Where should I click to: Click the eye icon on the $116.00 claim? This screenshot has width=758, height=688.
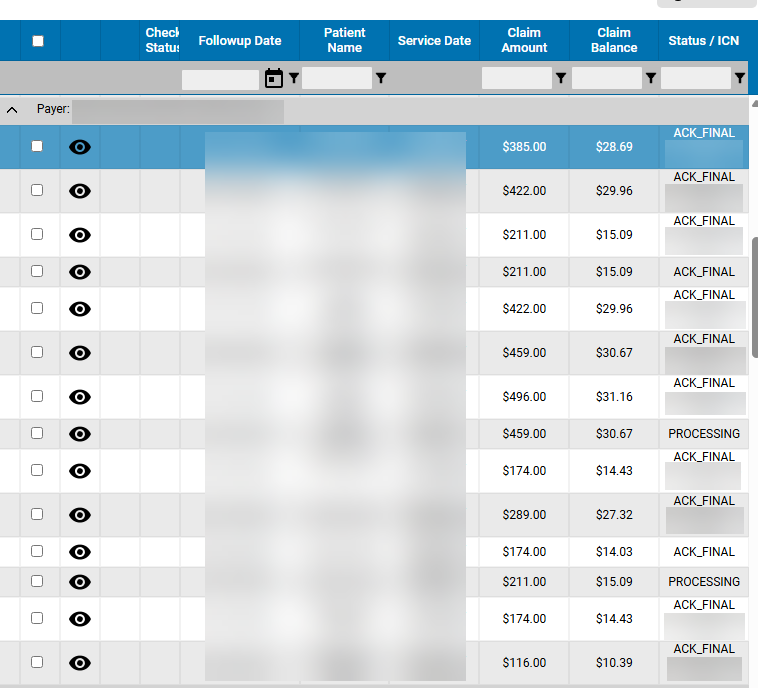[80, 663]
